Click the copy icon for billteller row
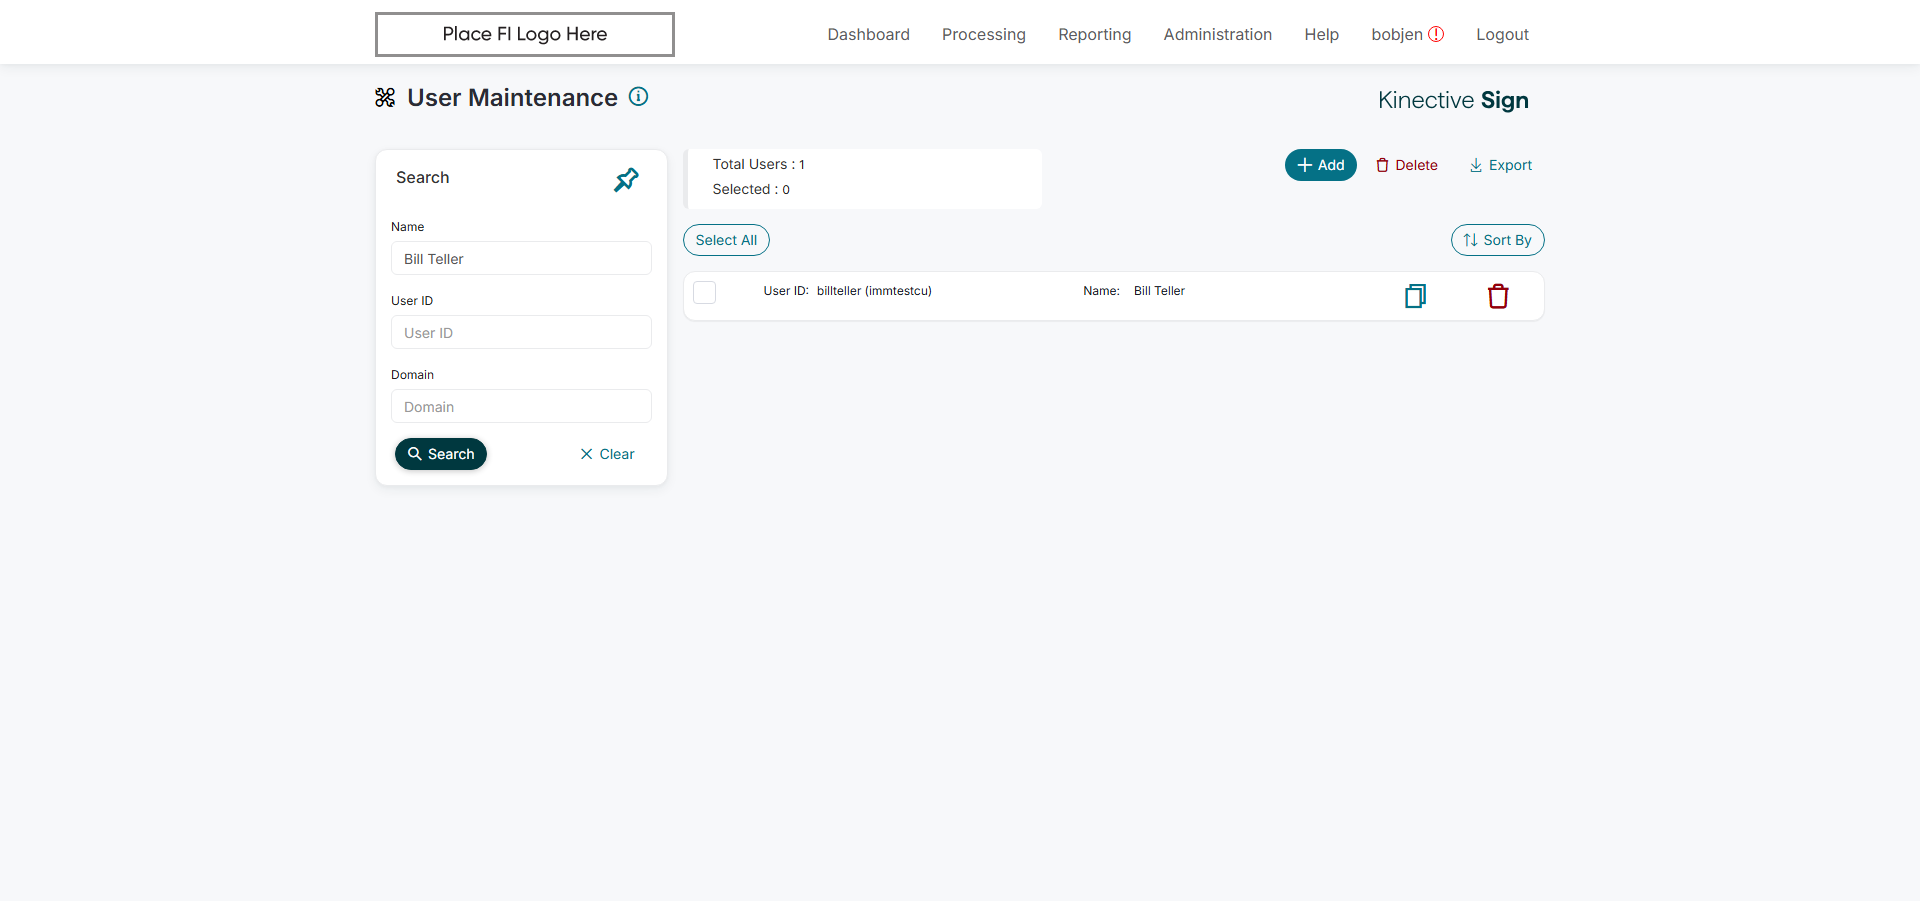 pyautogui.click(x=1415, y=296)
